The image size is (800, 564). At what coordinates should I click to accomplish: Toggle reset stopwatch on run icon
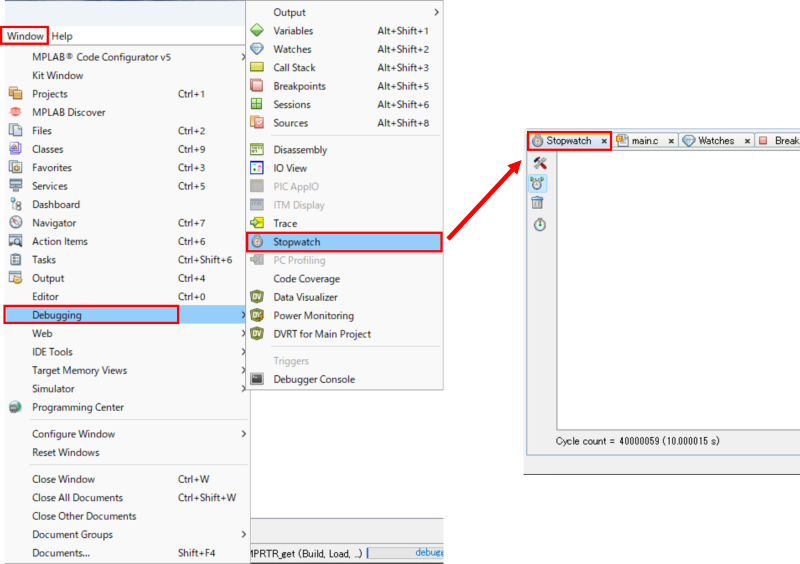click(x=540, y=183)
